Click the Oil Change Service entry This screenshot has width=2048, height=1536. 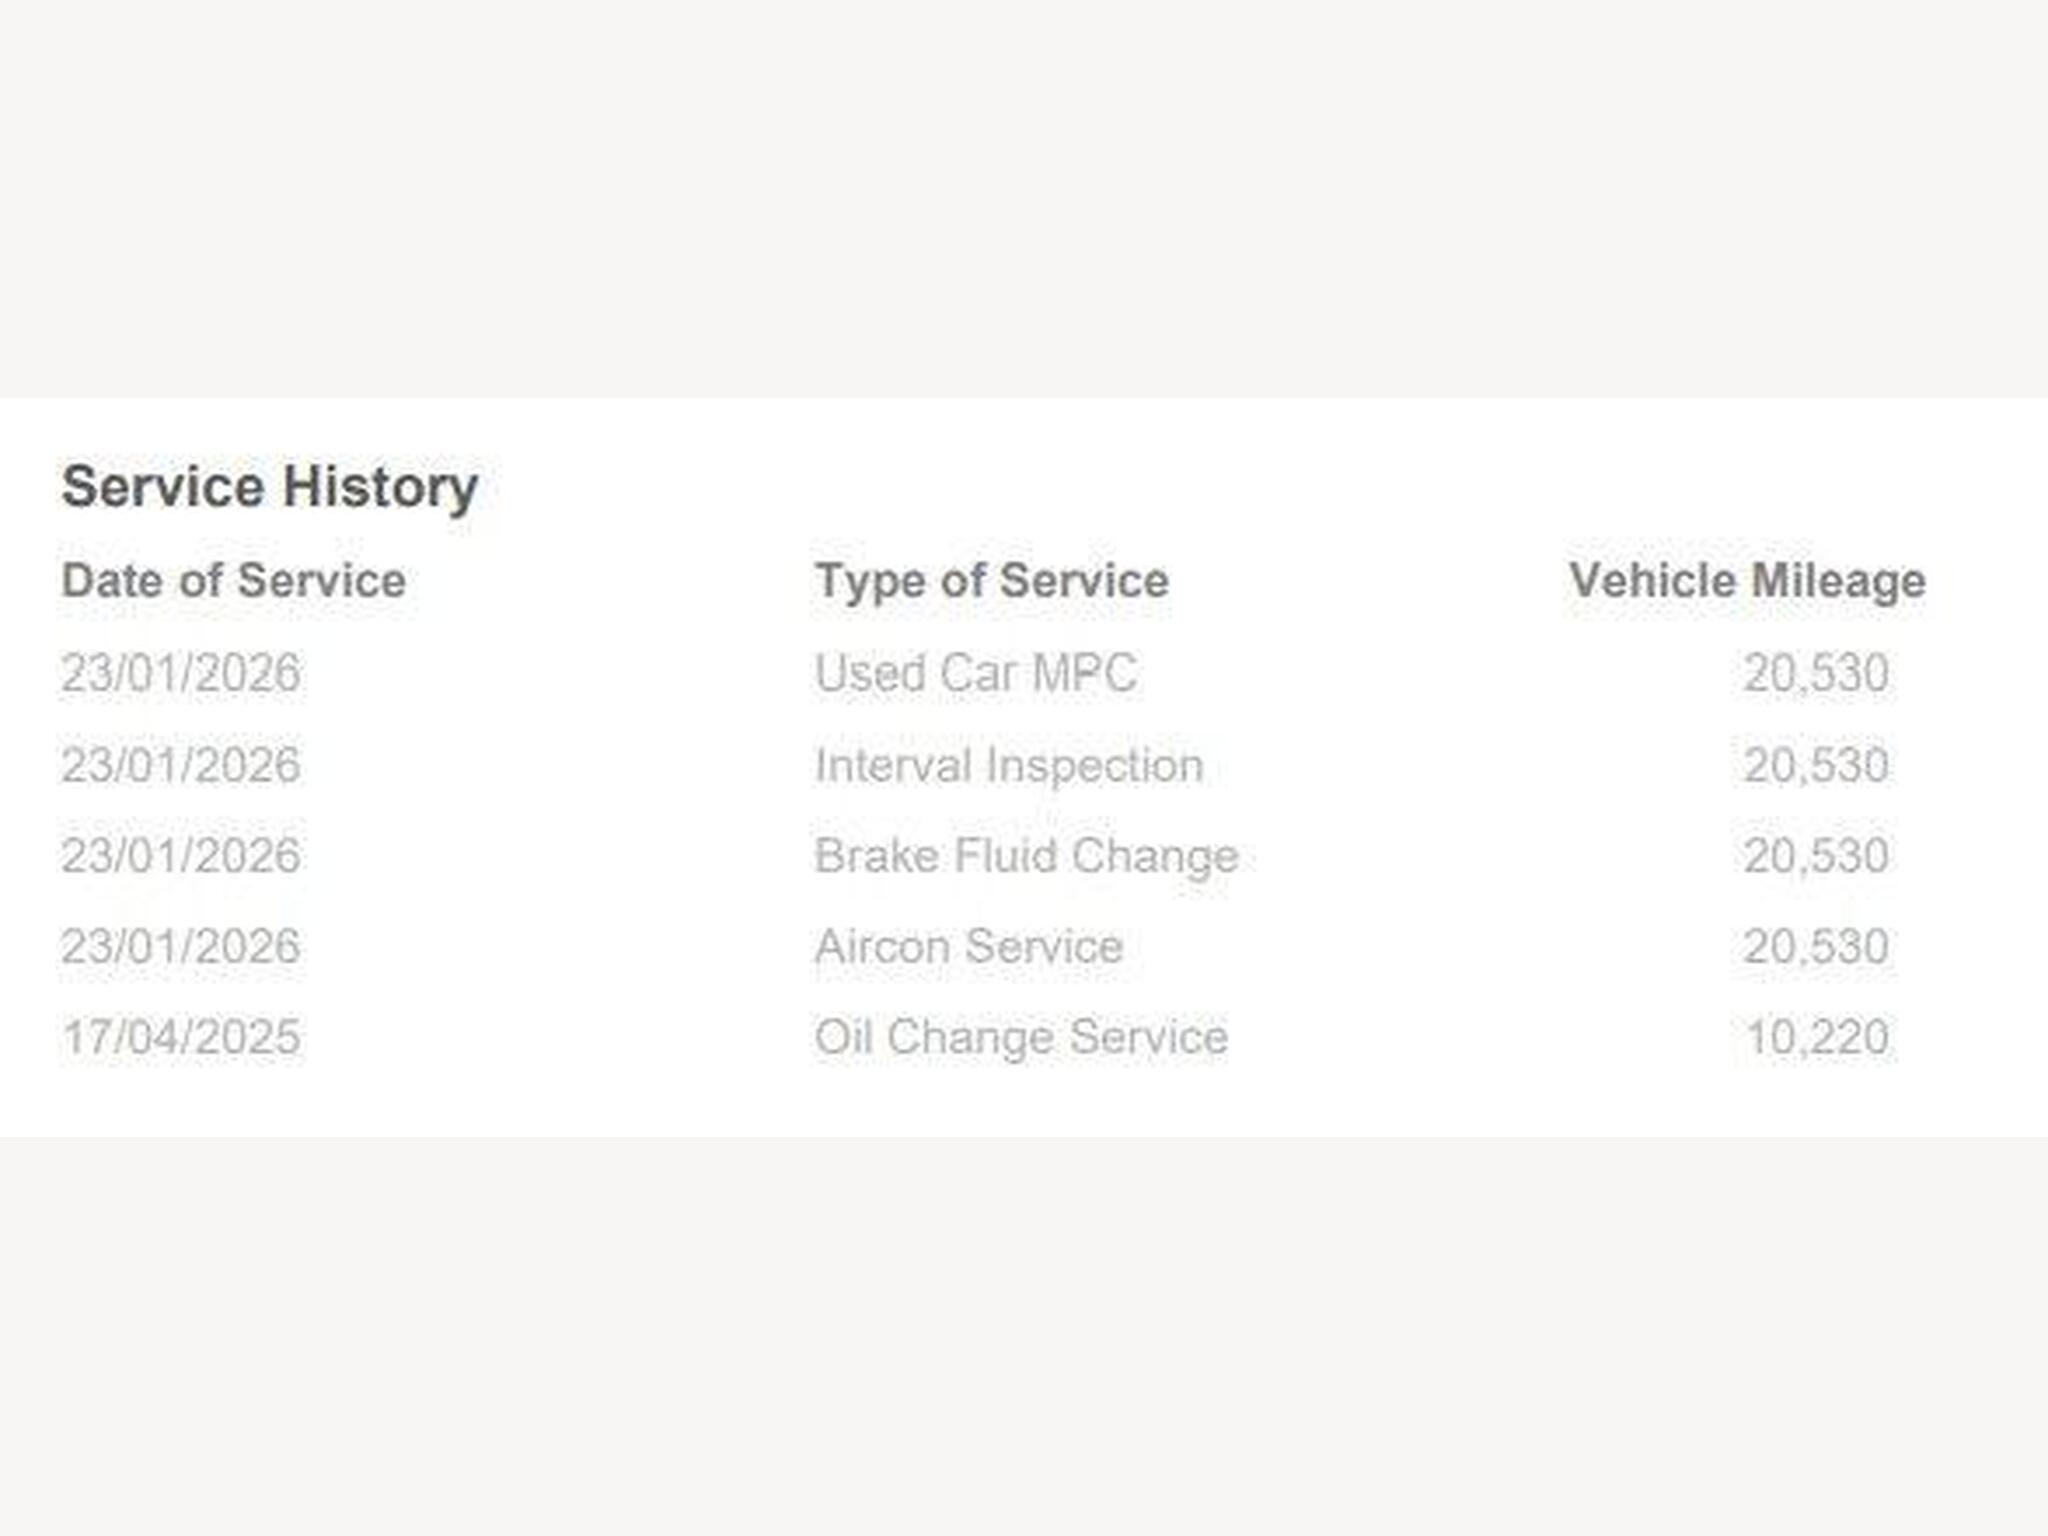[x=1020, y=1037]
